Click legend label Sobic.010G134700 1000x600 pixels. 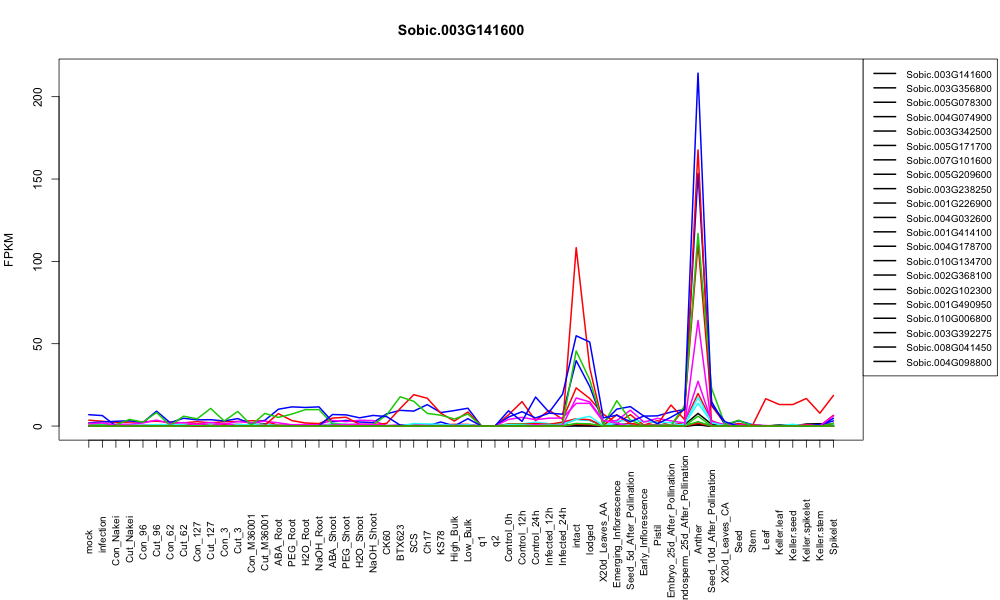point(948,261)
